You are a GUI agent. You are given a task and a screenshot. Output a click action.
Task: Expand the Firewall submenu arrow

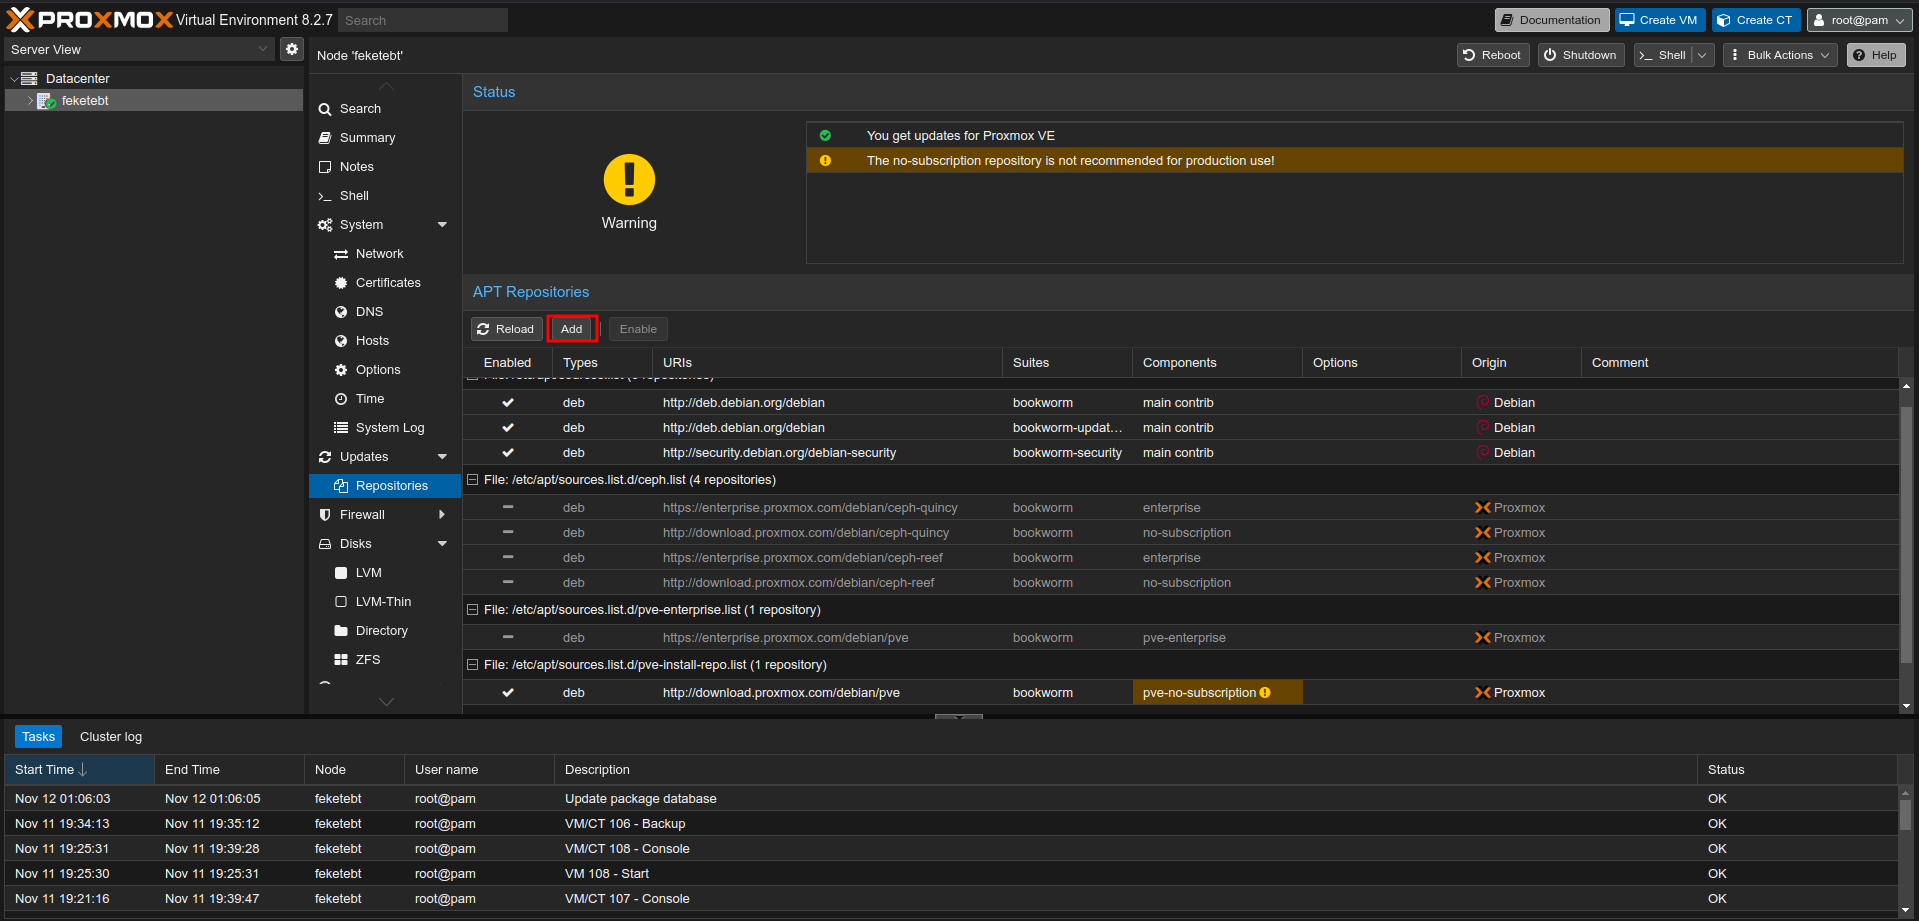click(442, 515)
